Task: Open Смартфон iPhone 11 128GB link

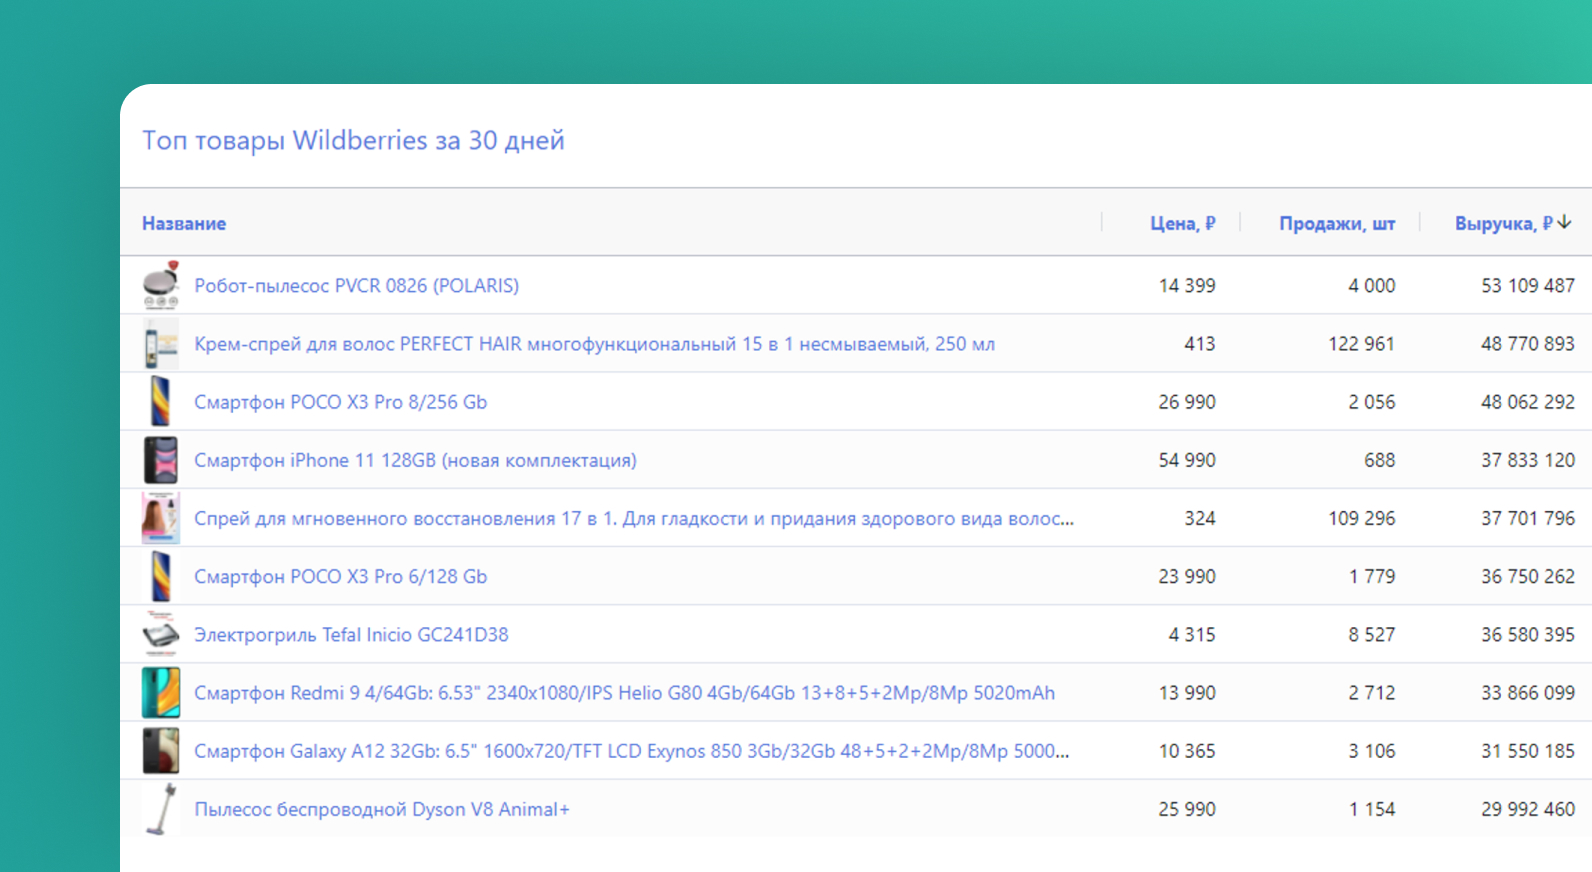Action: 415,460
